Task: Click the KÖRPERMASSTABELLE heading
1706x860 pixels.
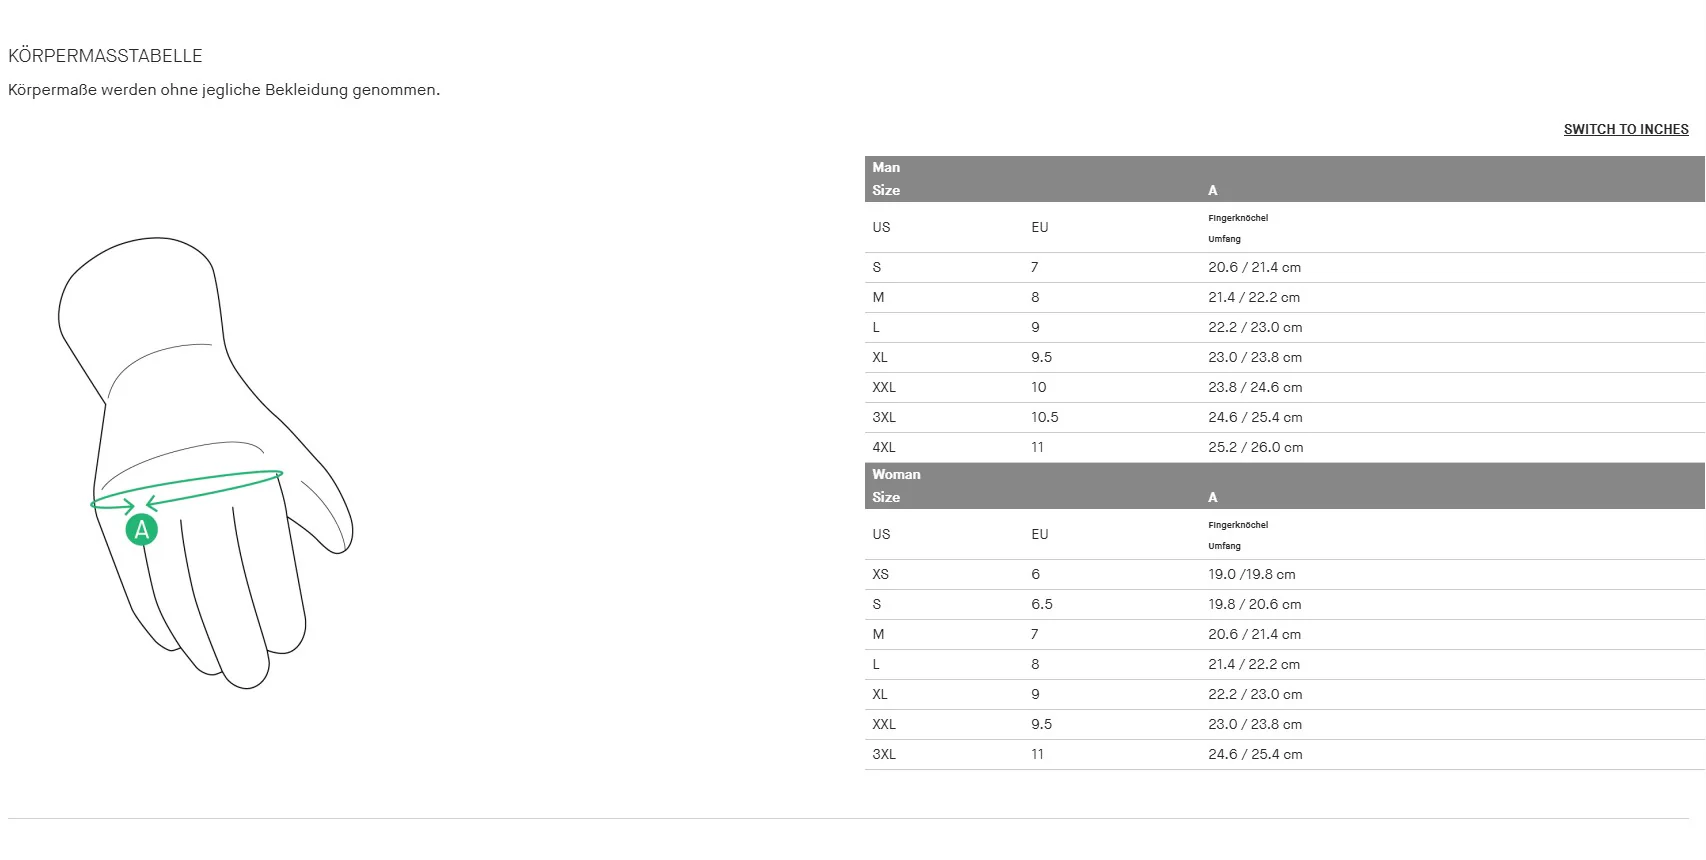Action: pos(105,56)
